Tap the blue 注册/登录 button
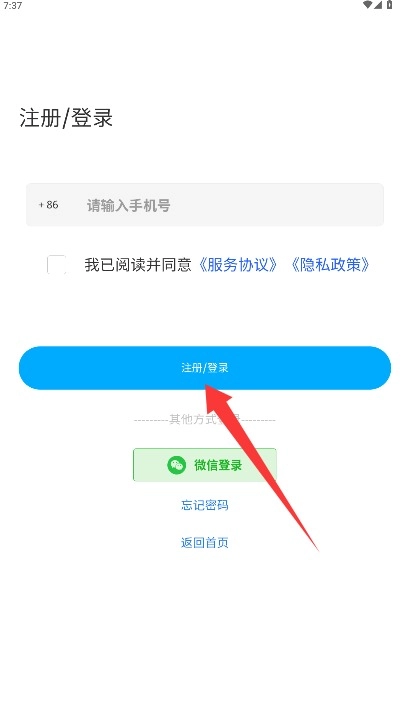Image resolution: width=410 pixels, height=728 pixels. [x=205, y=368]
